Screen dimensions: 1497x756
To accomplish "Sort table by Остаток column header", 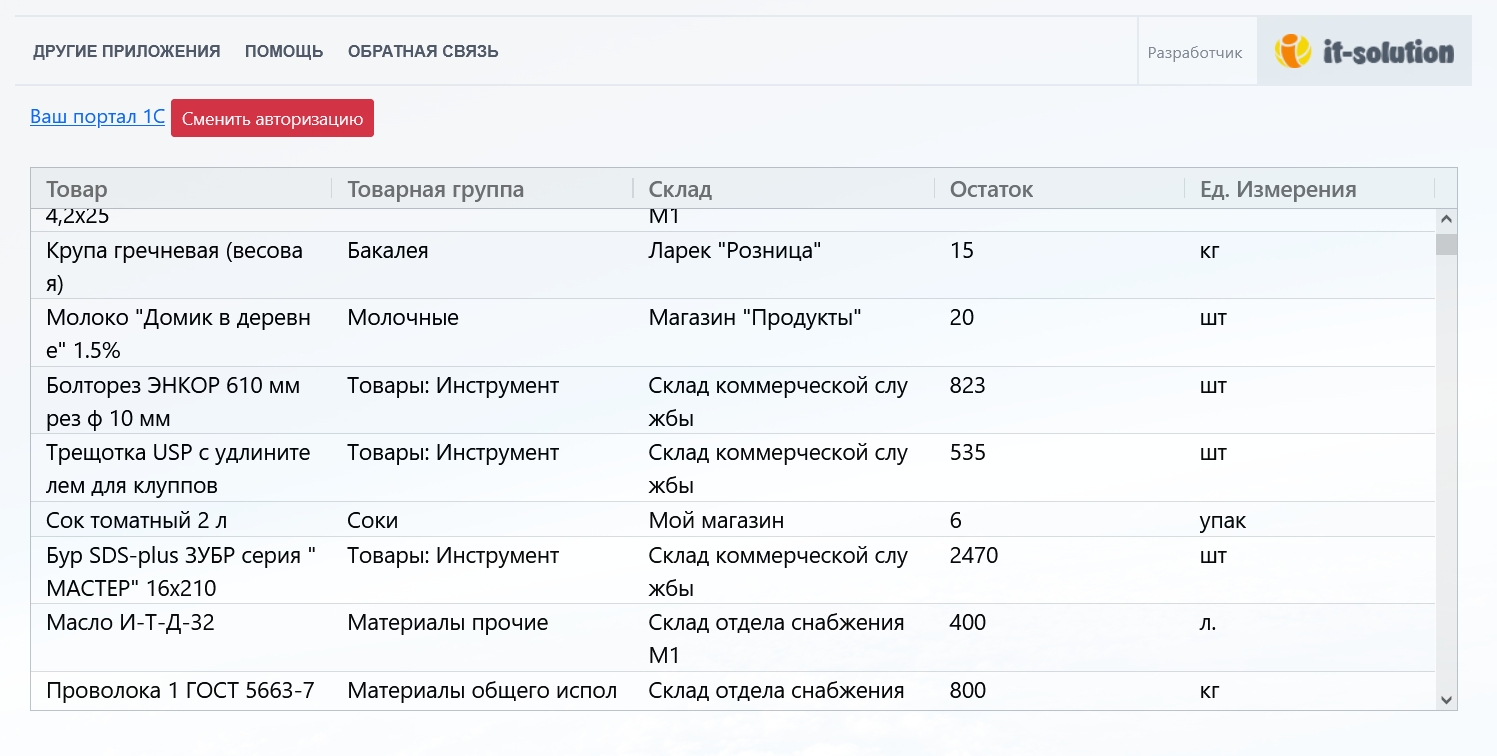I will click(991, 189).
